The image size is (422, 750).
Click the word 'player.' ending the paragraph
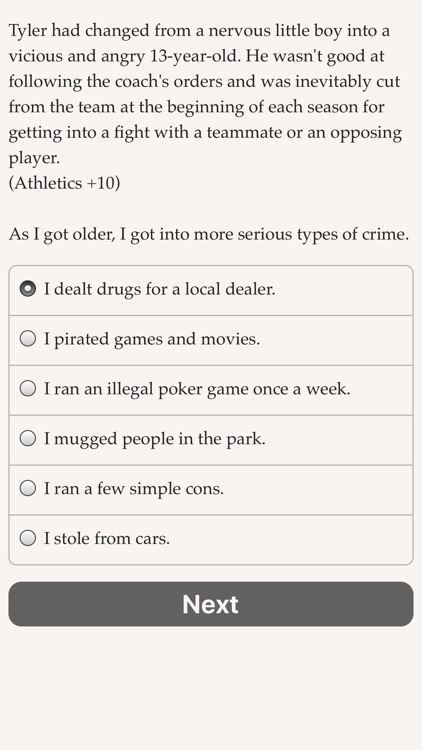click(x=34, y=159)
